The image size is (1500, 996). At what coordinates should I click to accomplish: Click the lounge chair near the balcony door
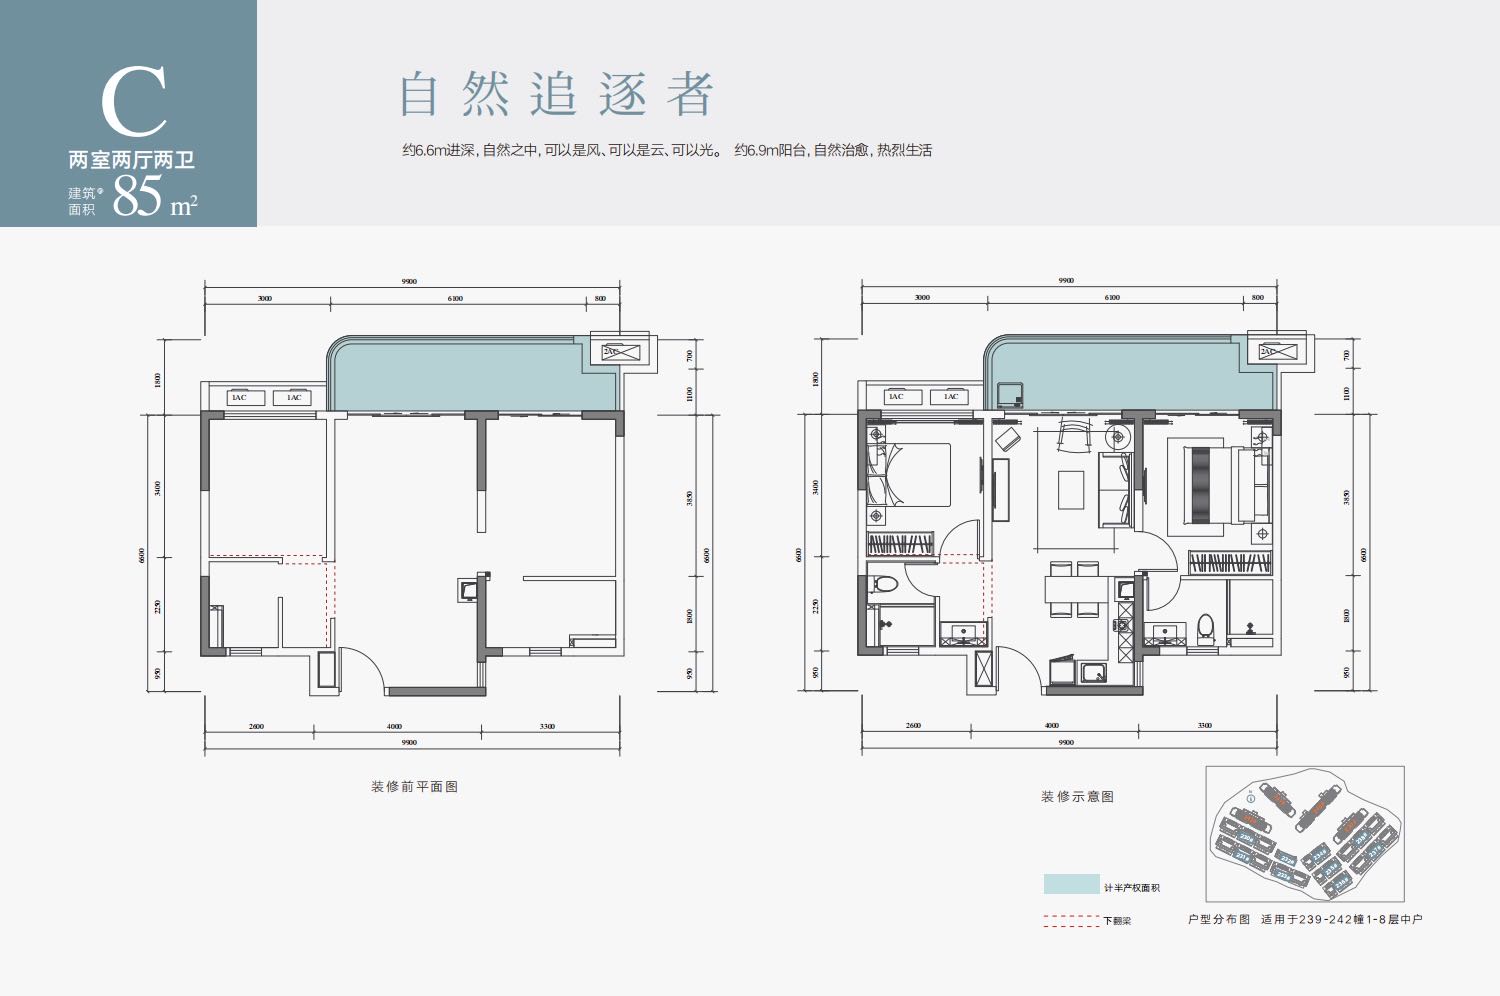click(x=1074, y=435)
